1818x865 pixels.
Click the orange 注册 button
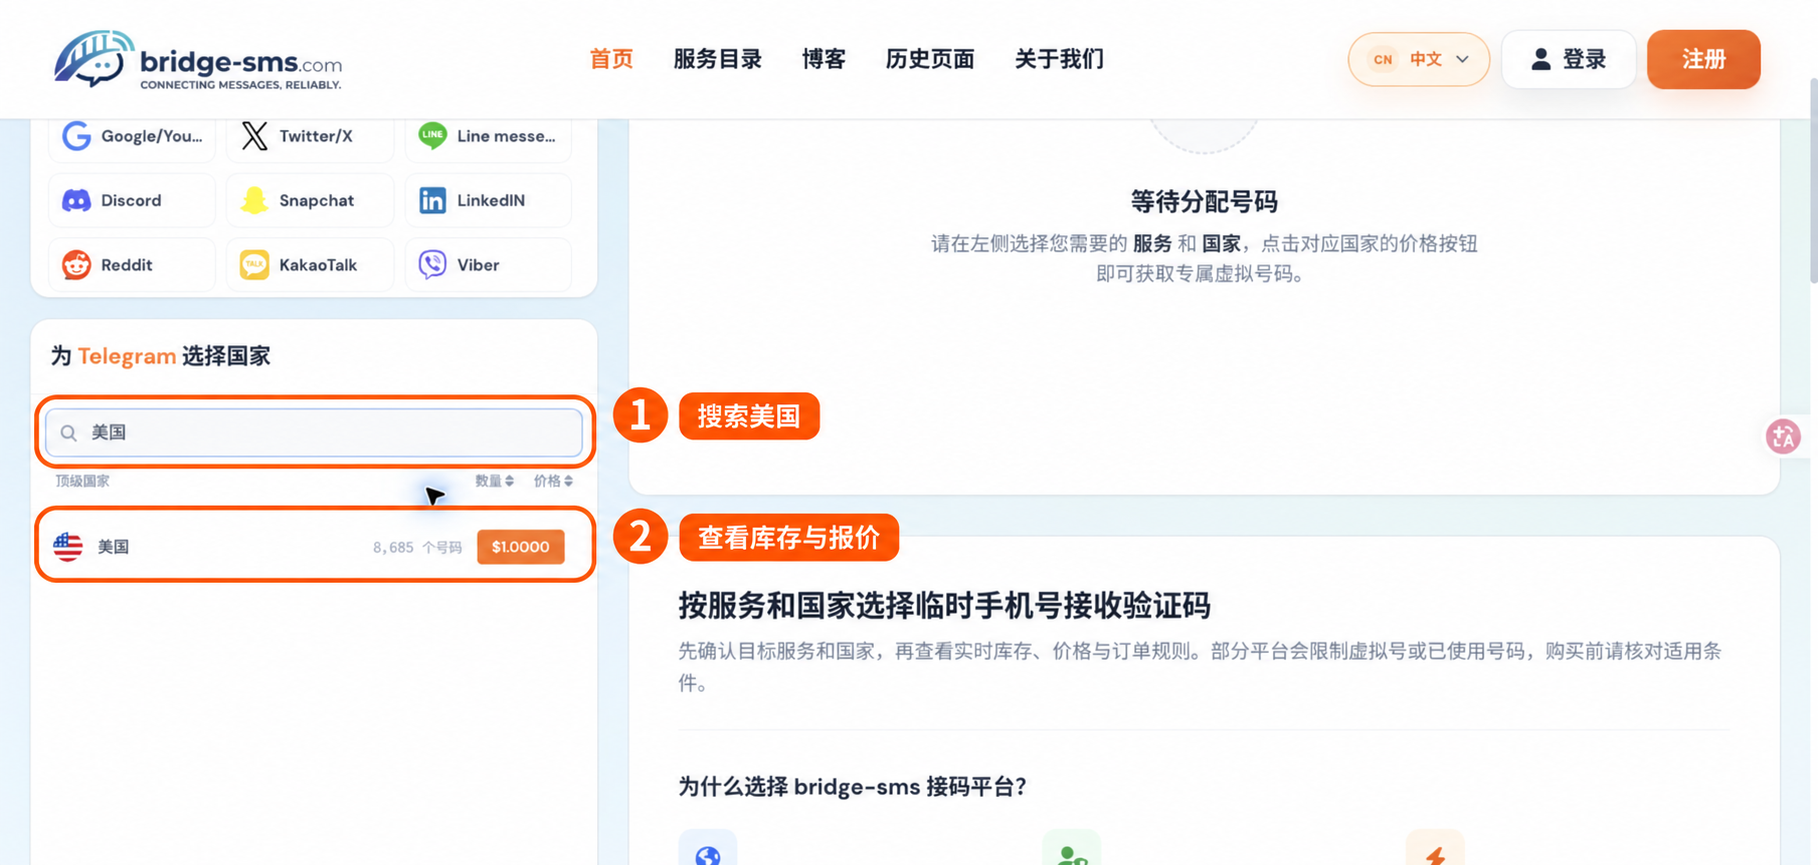(x=1703, y=59)
